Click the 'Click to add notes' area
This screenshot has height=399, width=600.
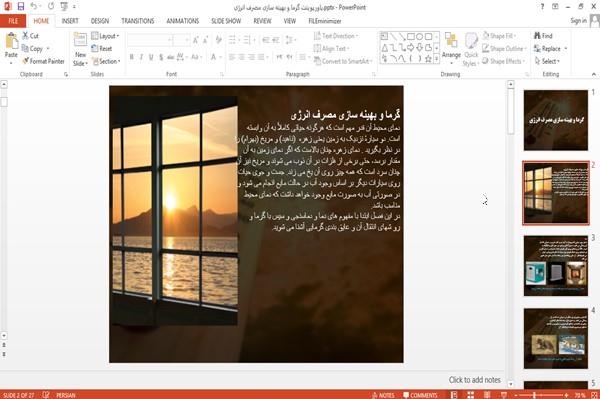click(x=474, y=380)
